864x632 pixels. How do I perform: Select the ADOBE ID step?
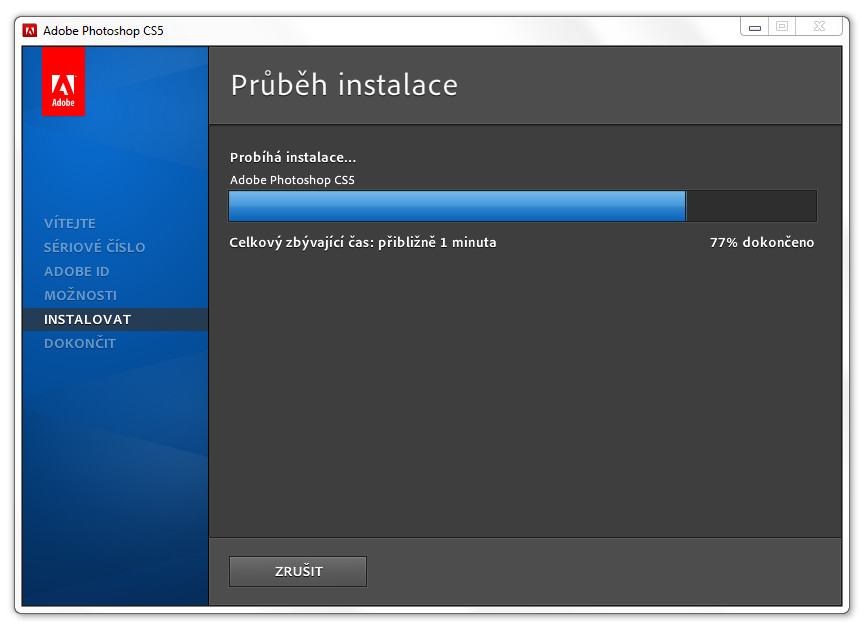77,271
